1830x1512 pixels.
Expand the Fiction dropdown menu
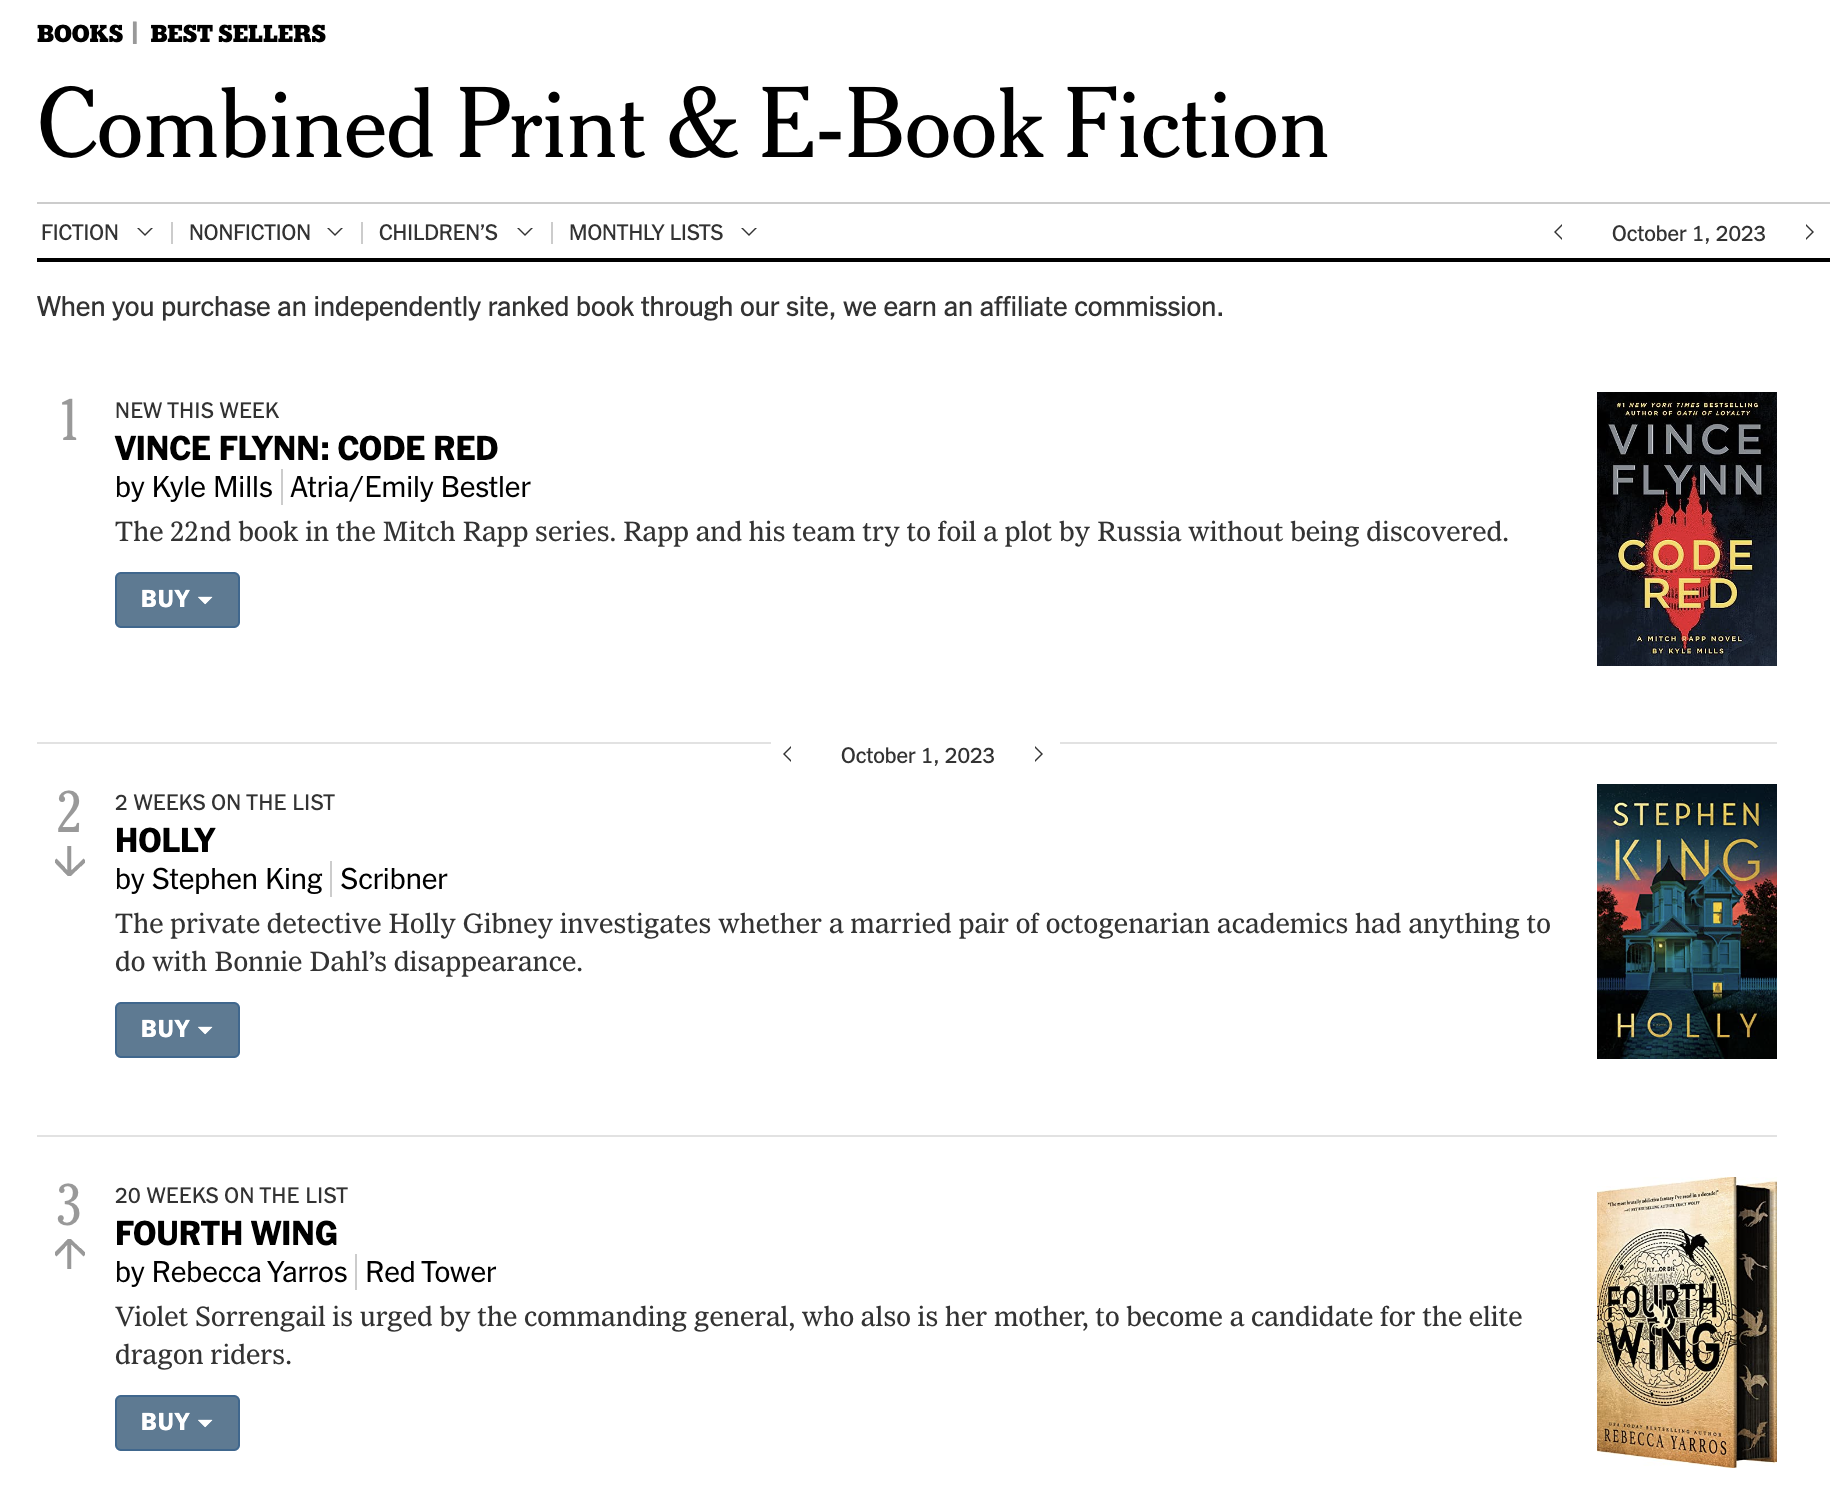(x=97, y=232)
